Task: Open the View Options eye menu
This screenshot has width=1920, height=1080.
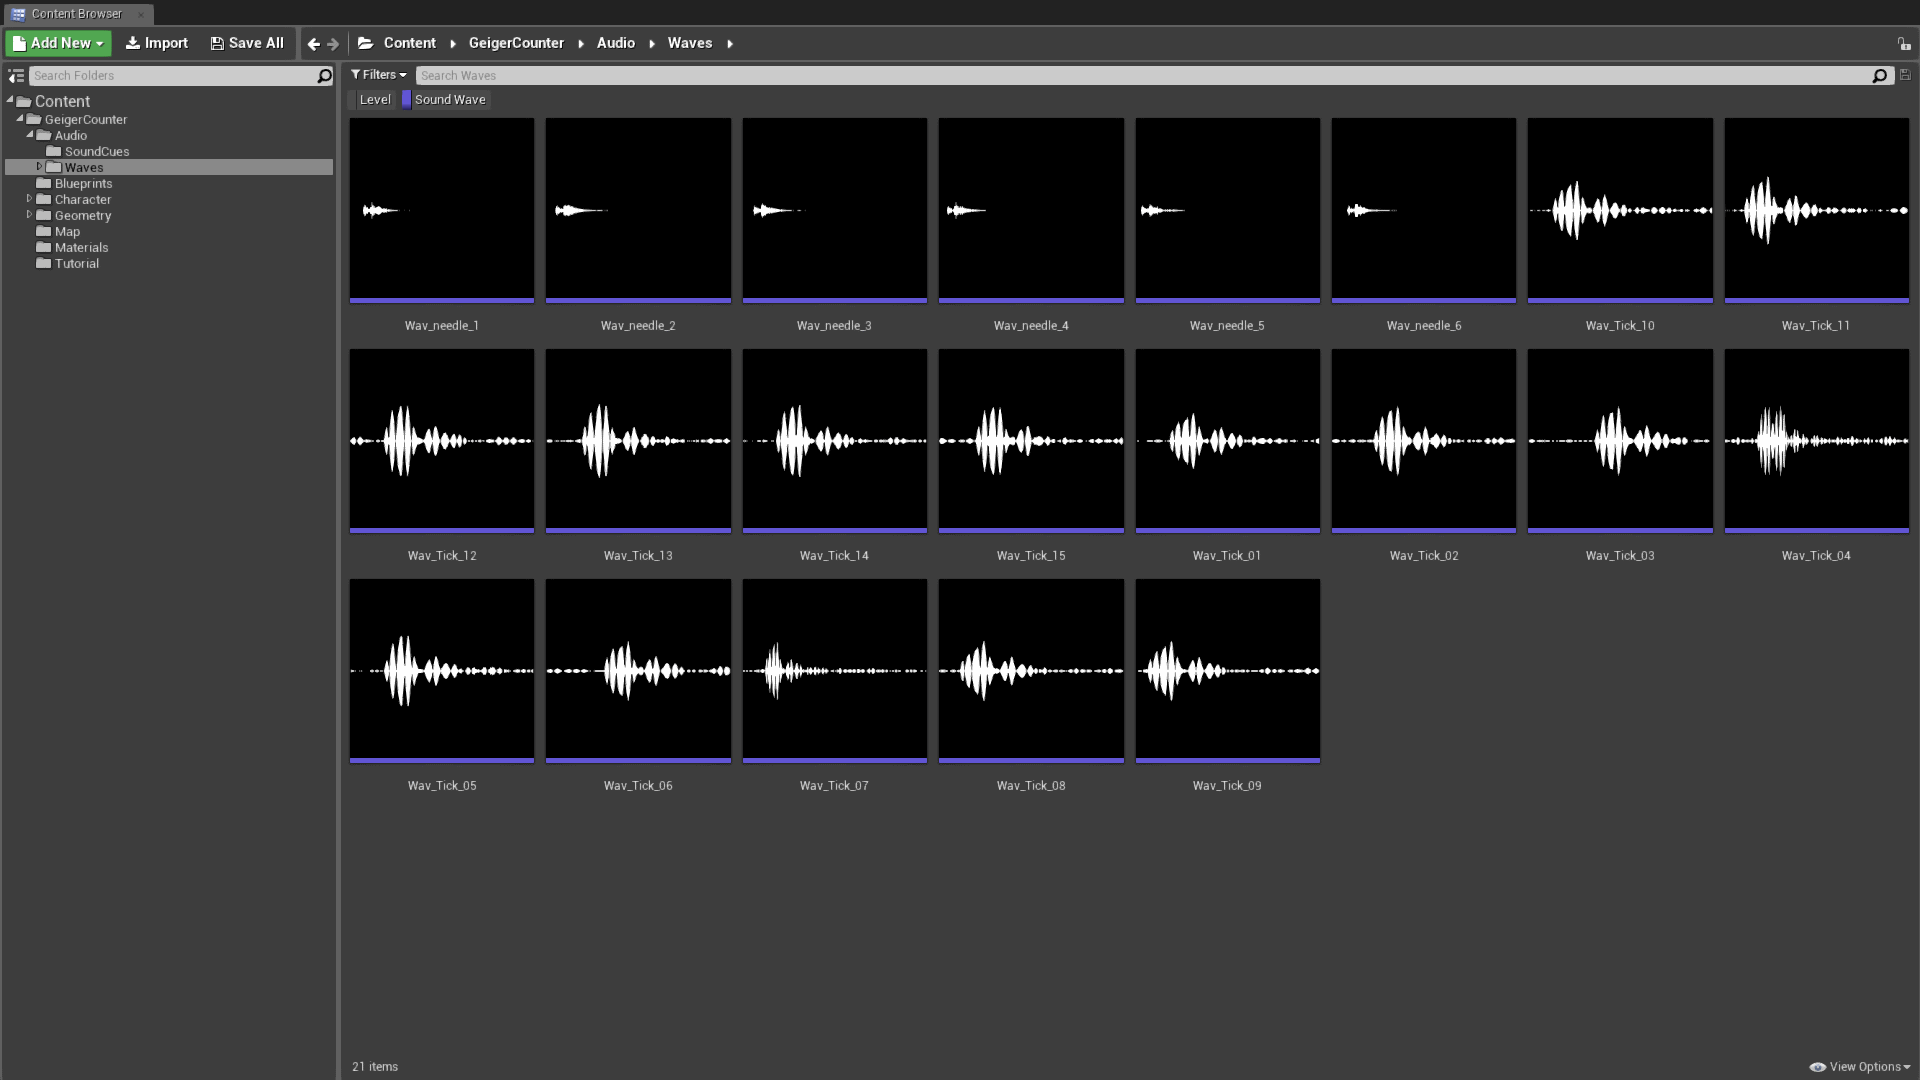Action: (1859, 1067)
